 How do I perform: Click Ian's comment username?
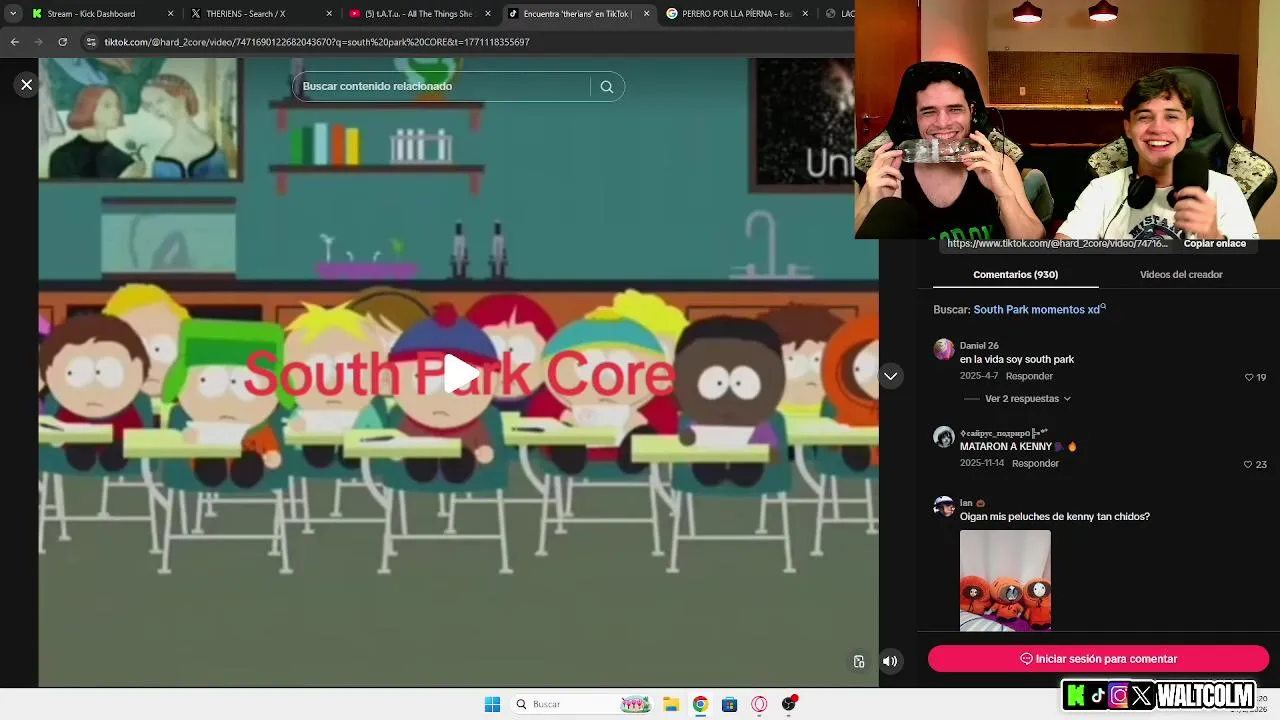click(x=966, y=503)
